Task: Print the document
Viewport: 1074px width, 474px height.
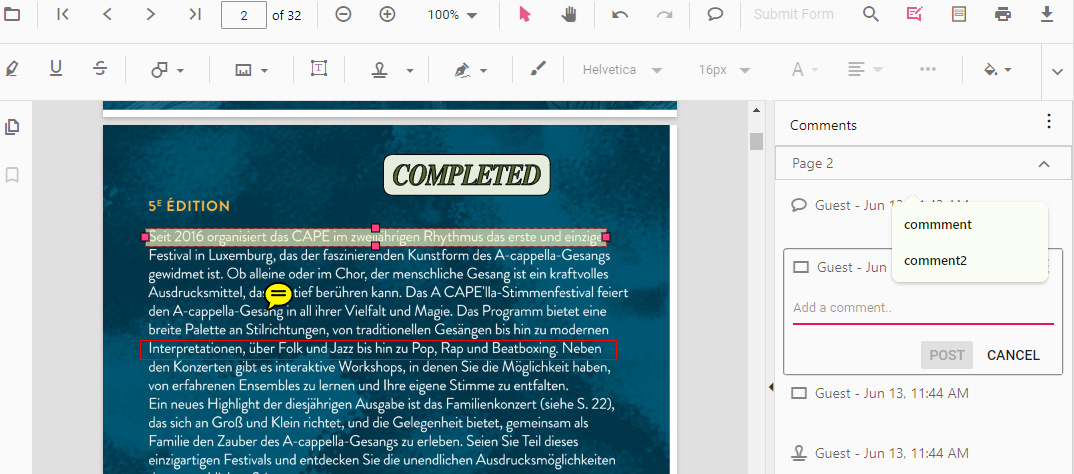Action: pyautogui.click(x=1003, y=14)
